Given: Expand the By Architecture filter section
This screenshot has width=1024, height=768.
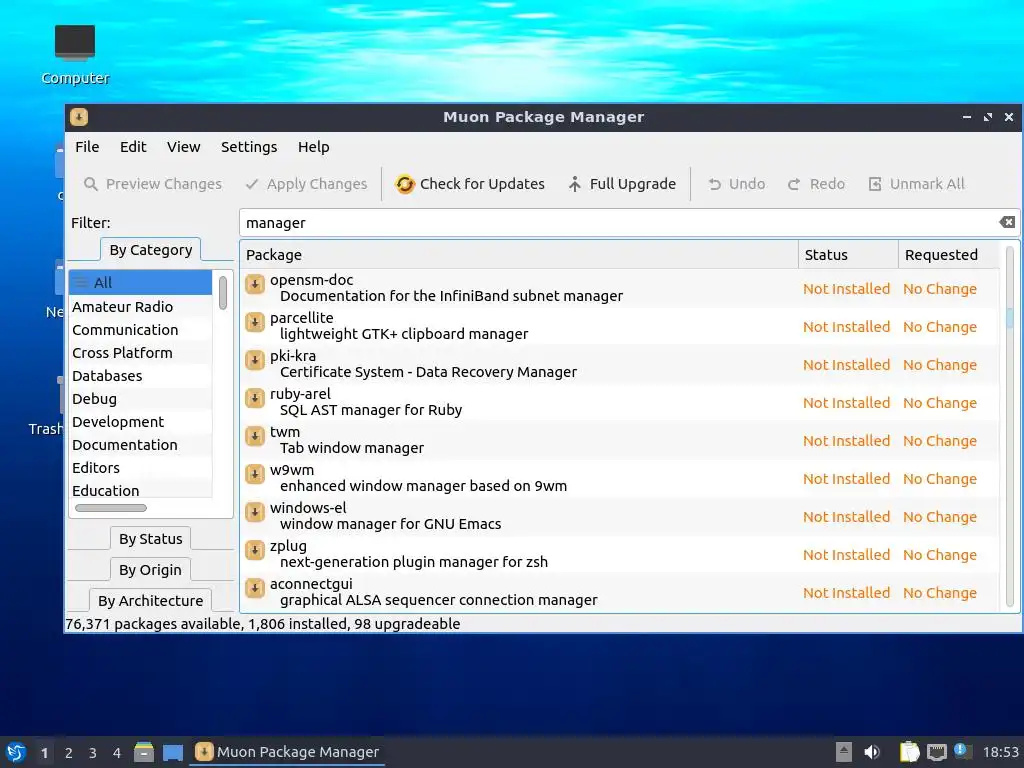Looking at the screenshot, I should tap(150, 600).
